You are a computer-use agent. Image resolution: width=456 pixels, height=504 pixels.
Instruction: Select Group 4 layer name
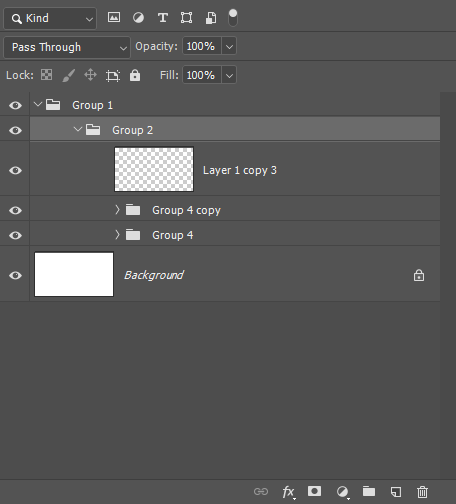(173, 235)
